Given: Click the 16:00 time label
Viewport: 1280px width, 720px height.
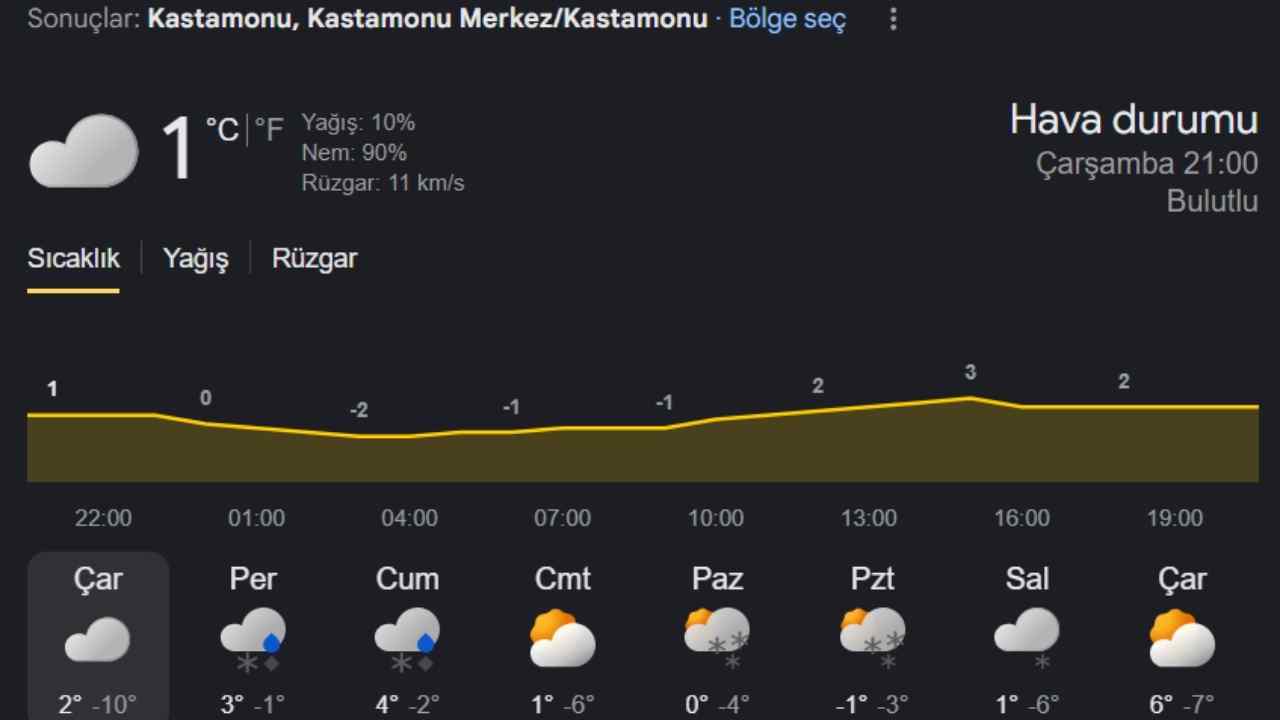Looking at the screenshot, I should coord(1022,518).
